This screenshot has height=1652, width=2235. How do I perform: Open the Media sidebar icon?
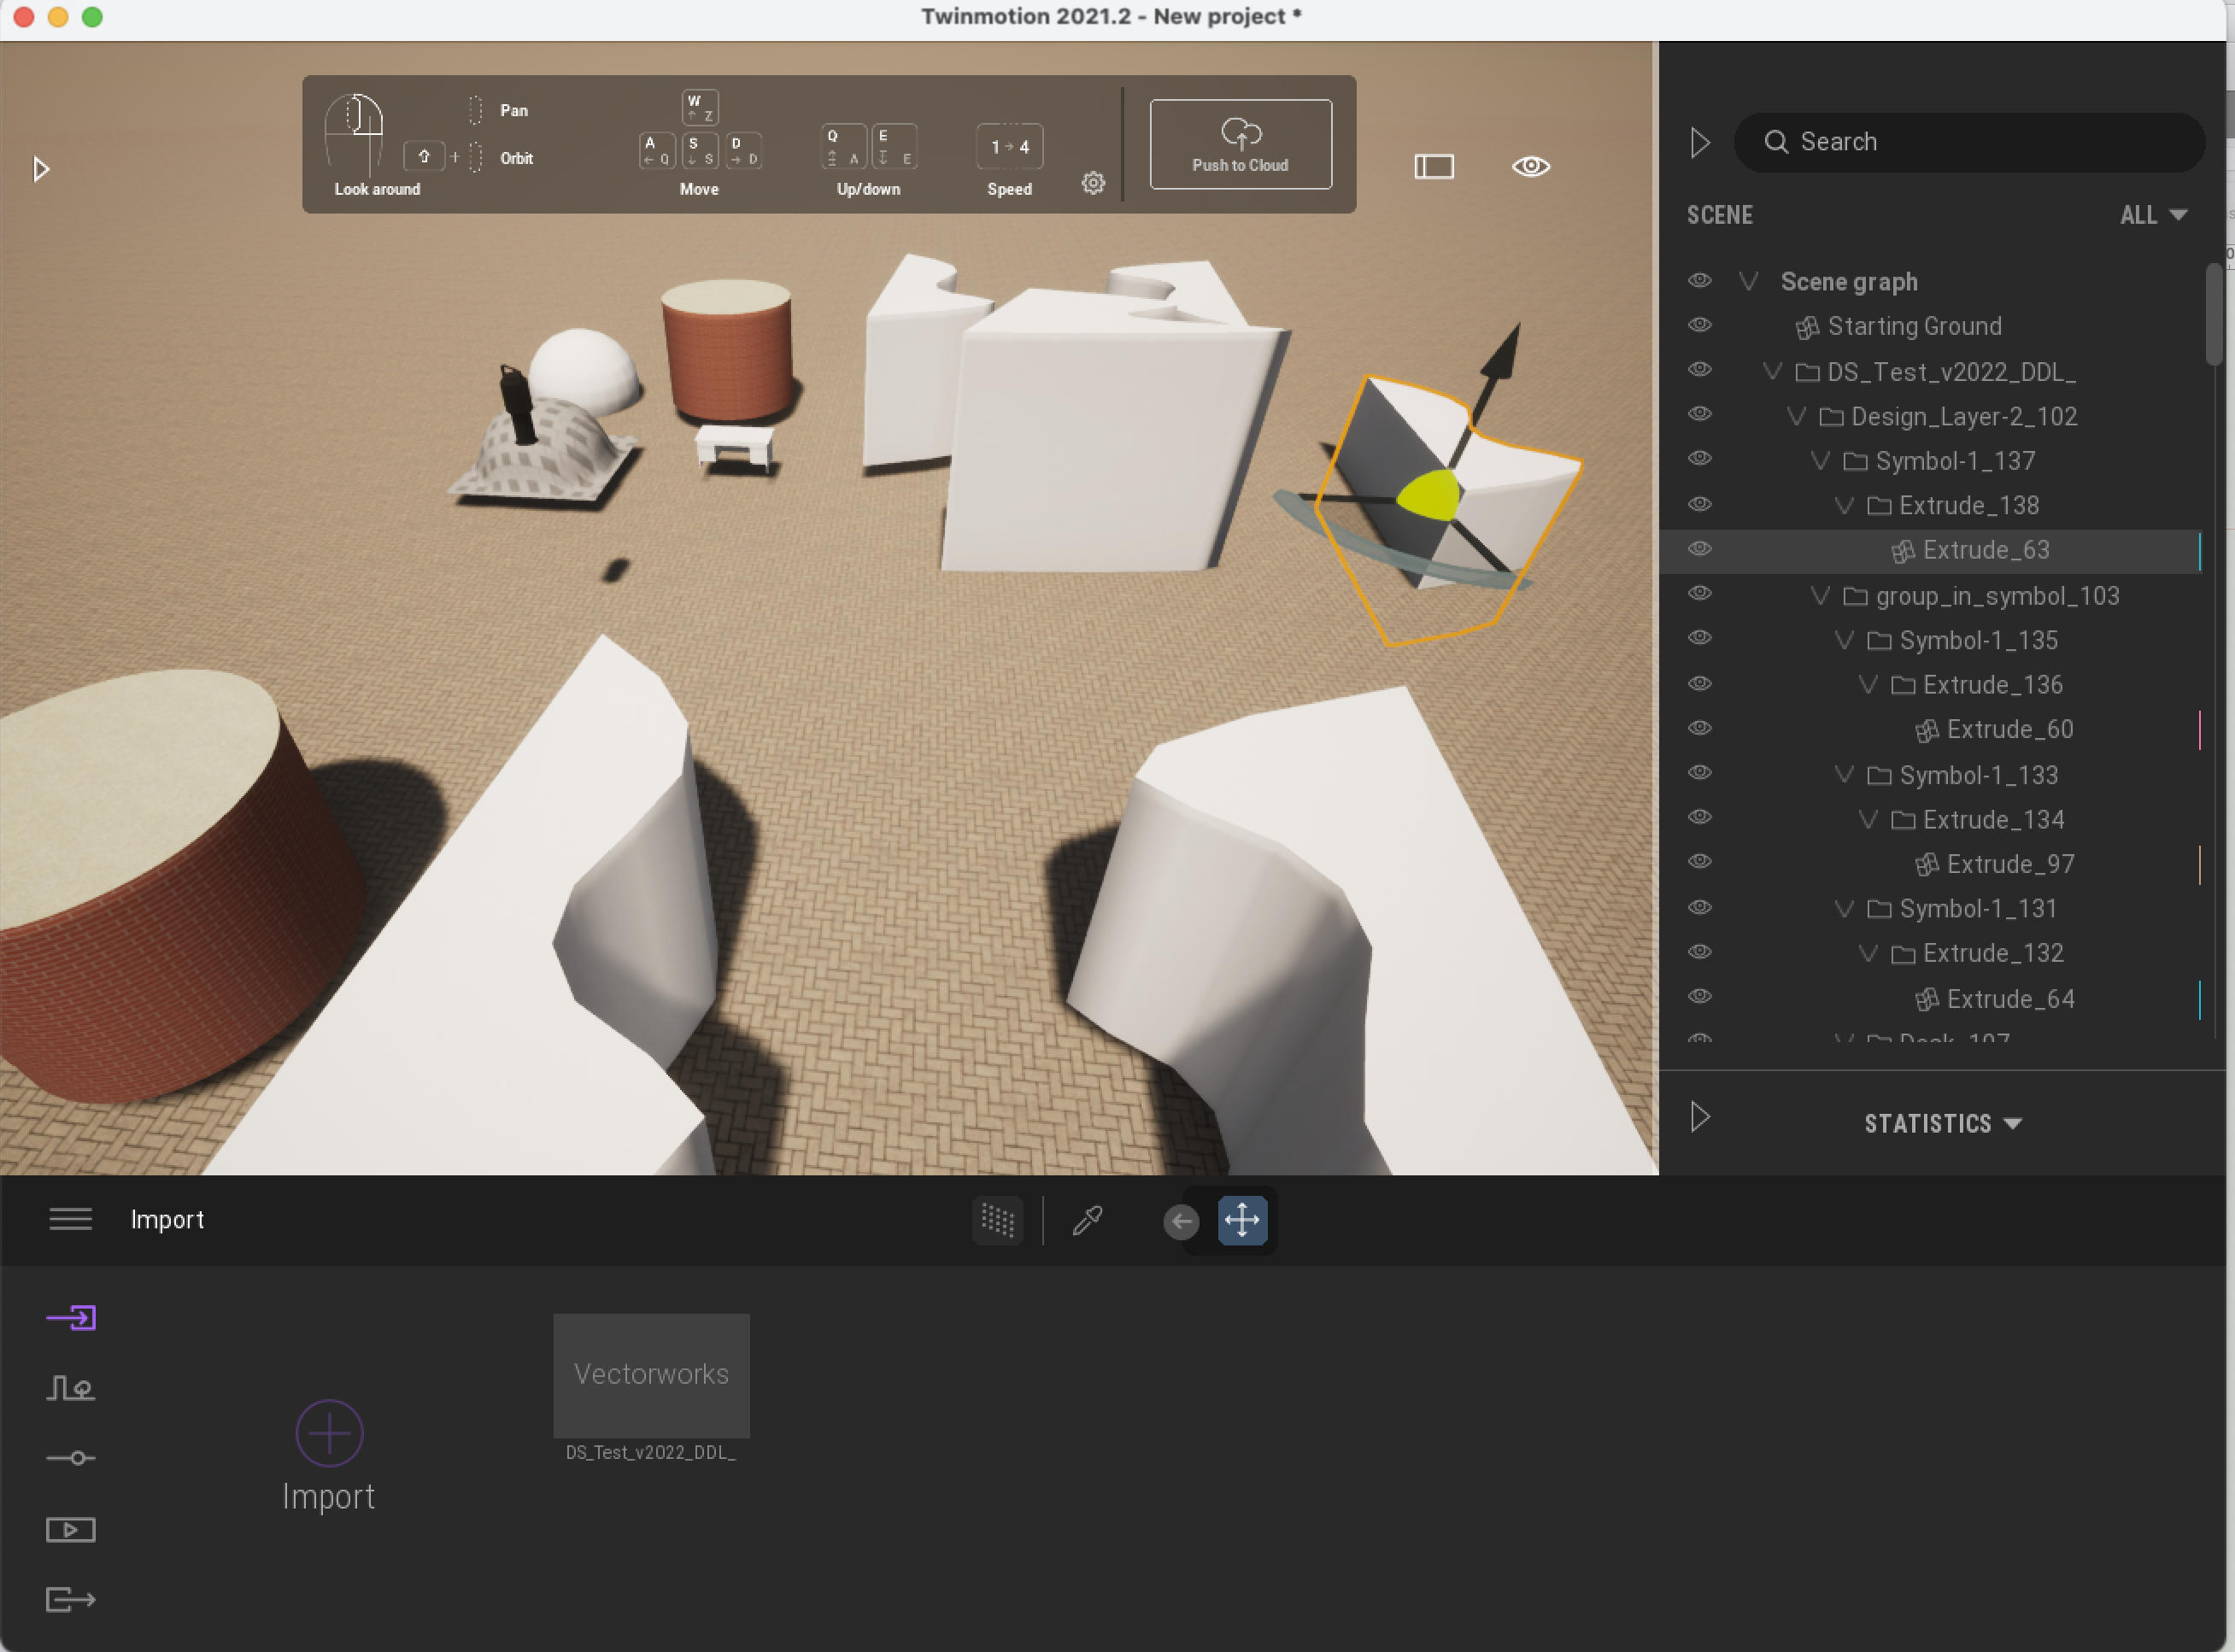click(71, 1529)
